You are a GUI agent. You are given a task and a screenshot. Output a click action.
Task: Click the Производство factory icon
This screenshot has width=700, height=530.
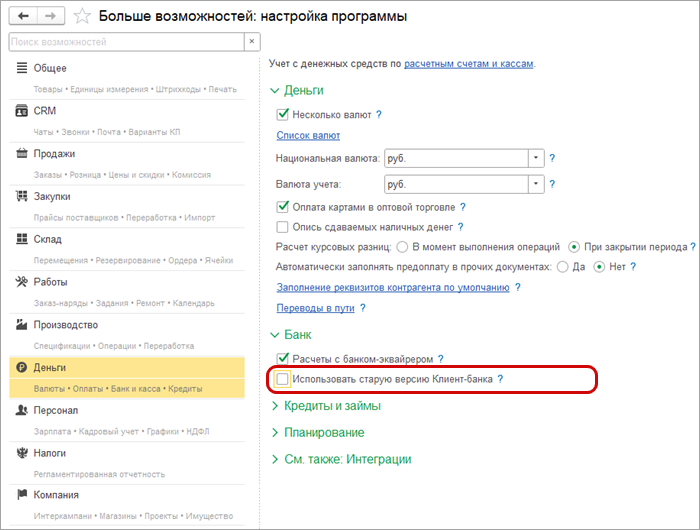pyautogui.click(x=22, y=325)
